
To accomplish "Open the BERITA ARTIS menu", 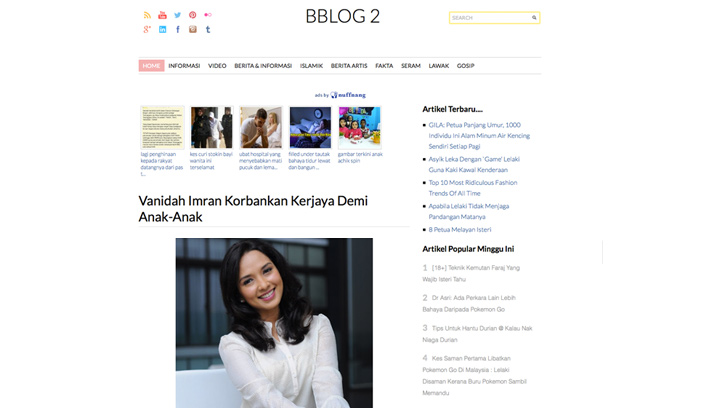I will point(349,66).
